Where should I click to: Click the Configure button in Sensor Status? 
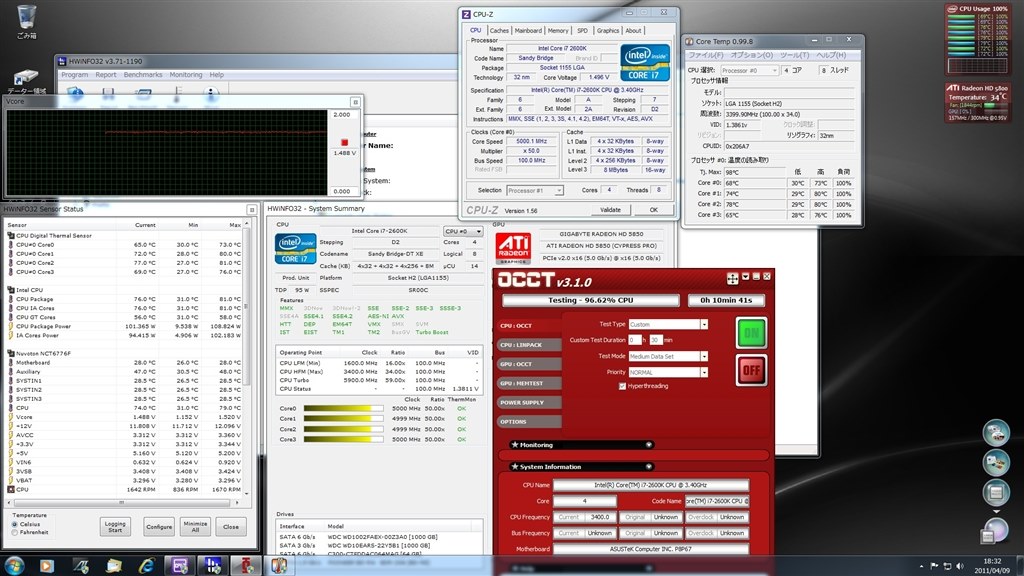click(x=159, y=526)
